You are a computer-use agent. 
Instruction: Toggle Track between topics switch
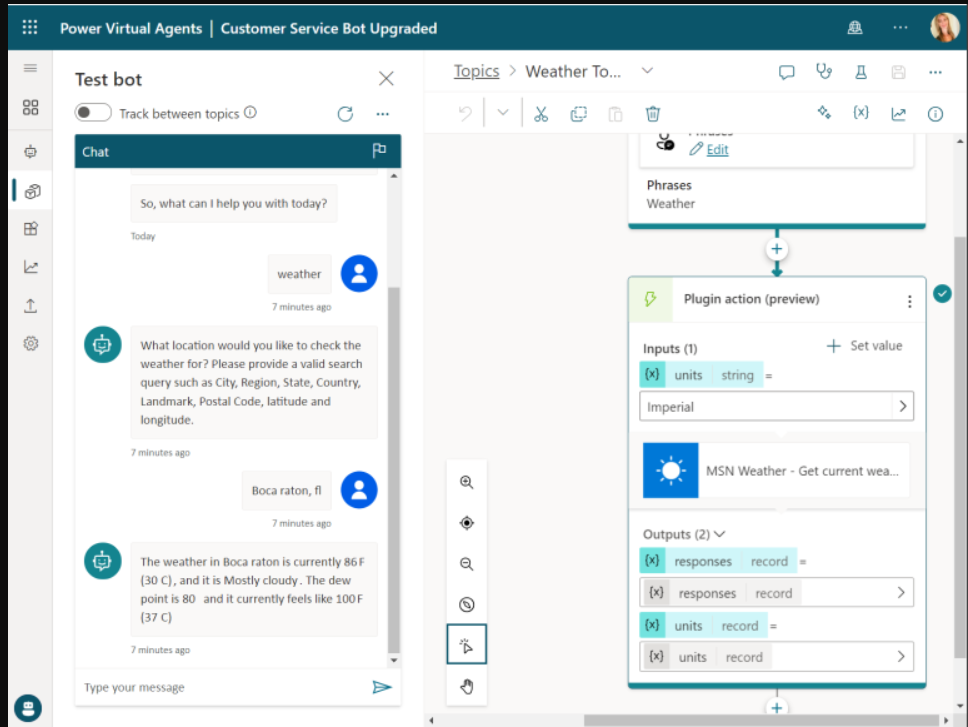click(93, 113)
